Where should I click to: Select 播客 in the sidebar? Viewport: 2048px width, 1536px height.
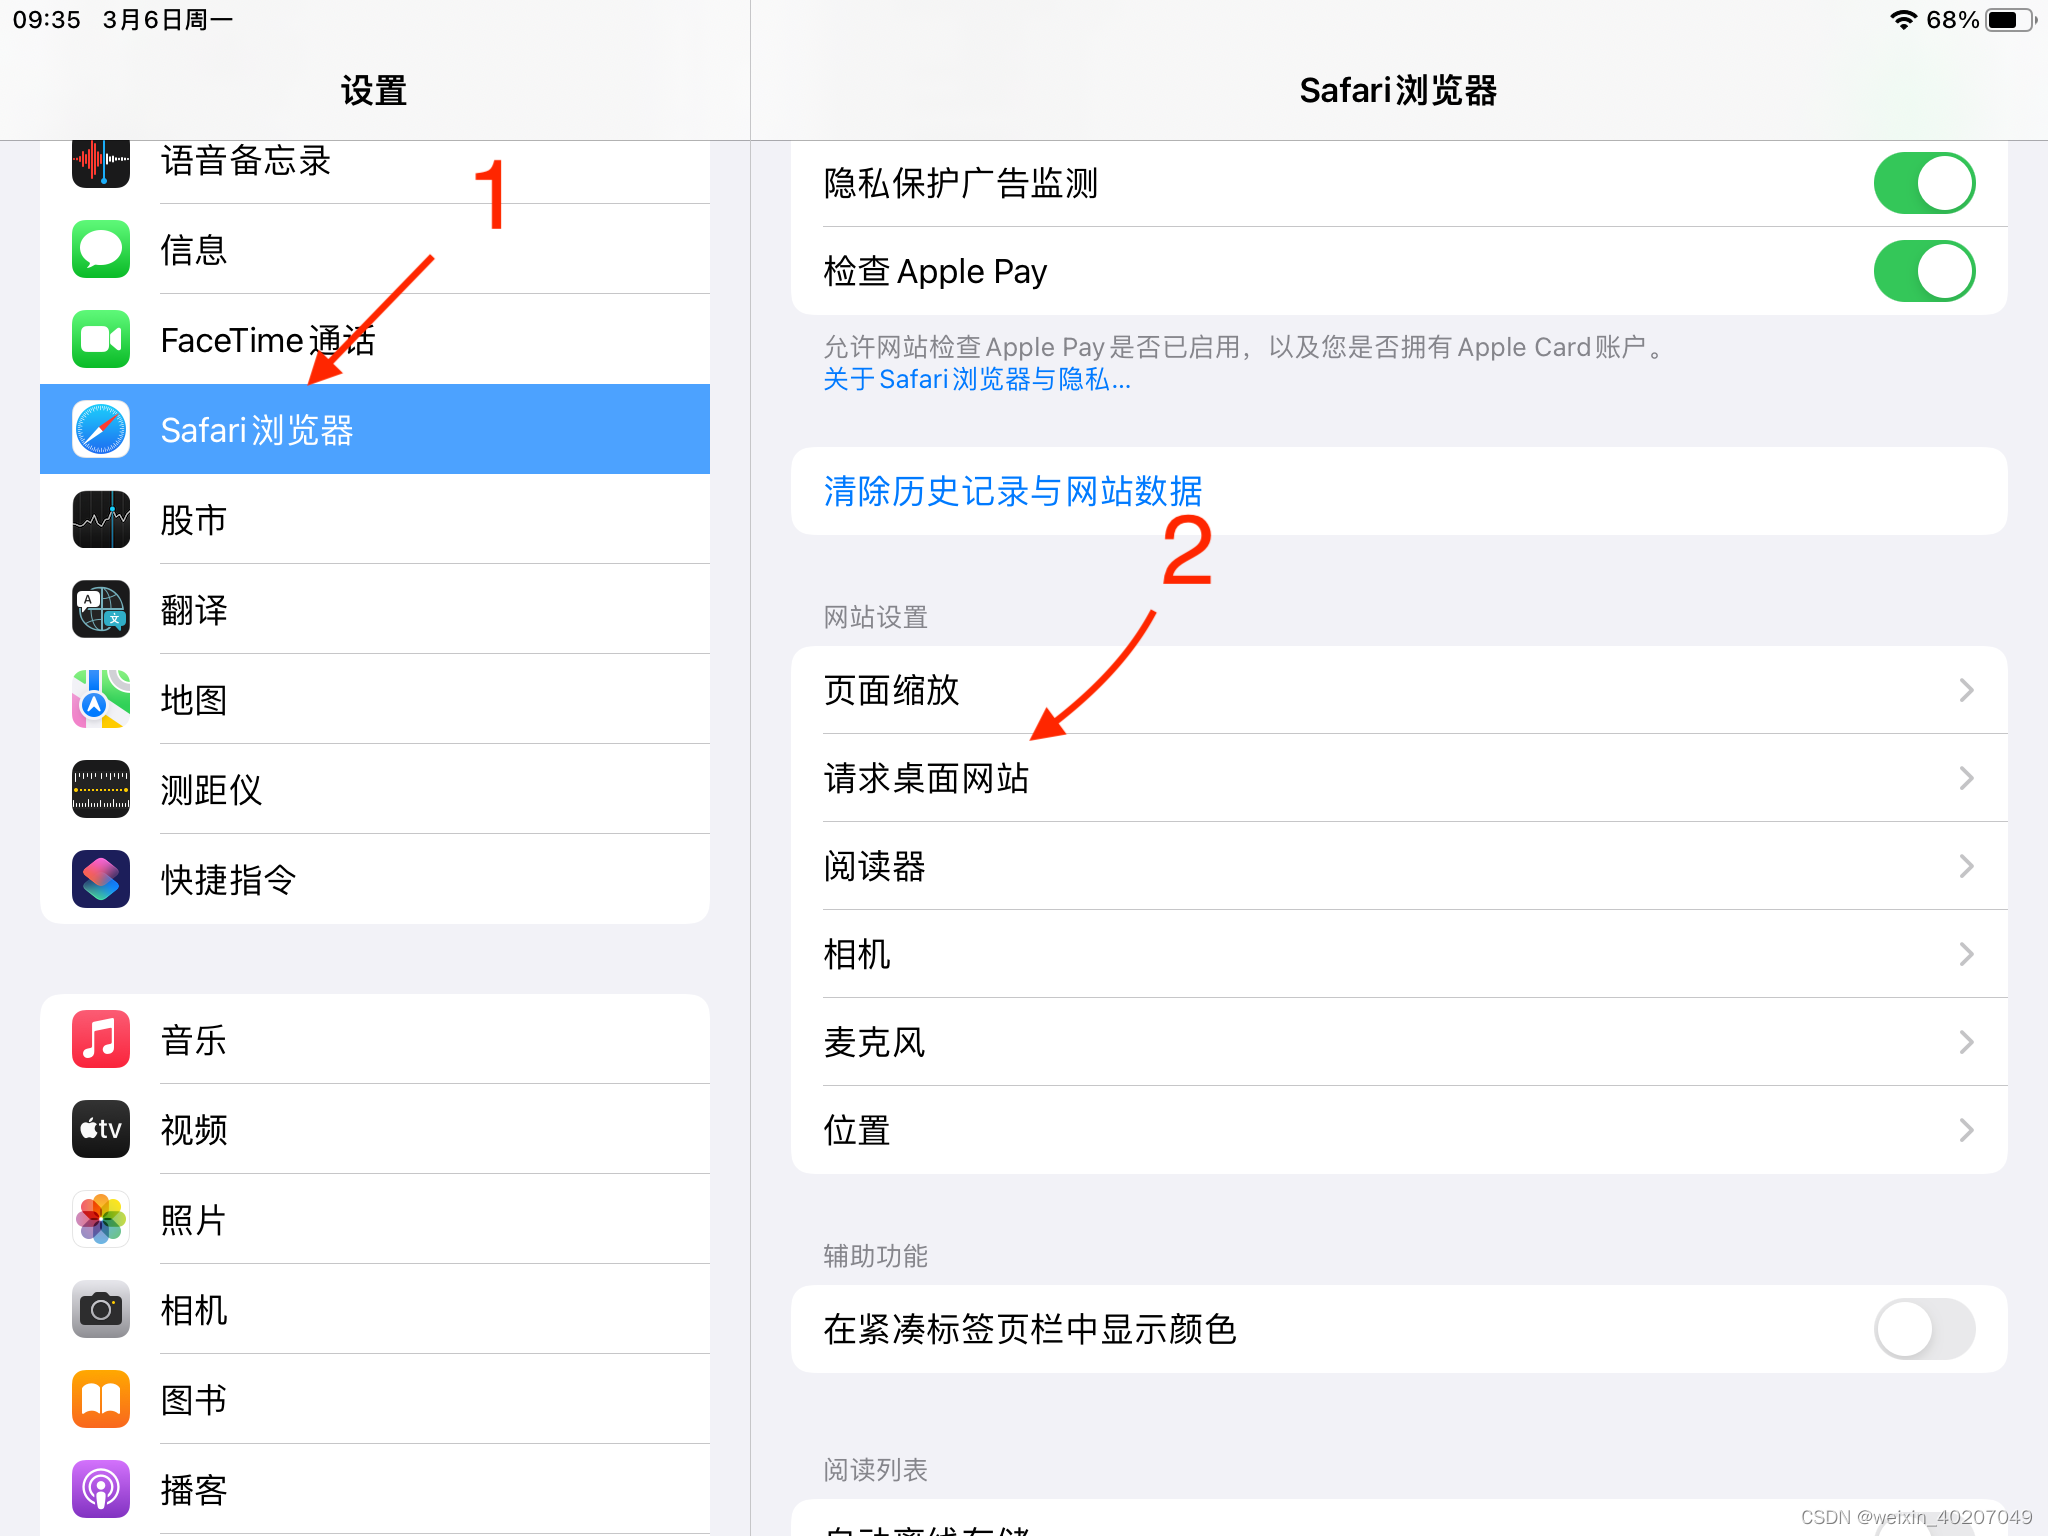pyautogui.click(x=375, y=1489)
